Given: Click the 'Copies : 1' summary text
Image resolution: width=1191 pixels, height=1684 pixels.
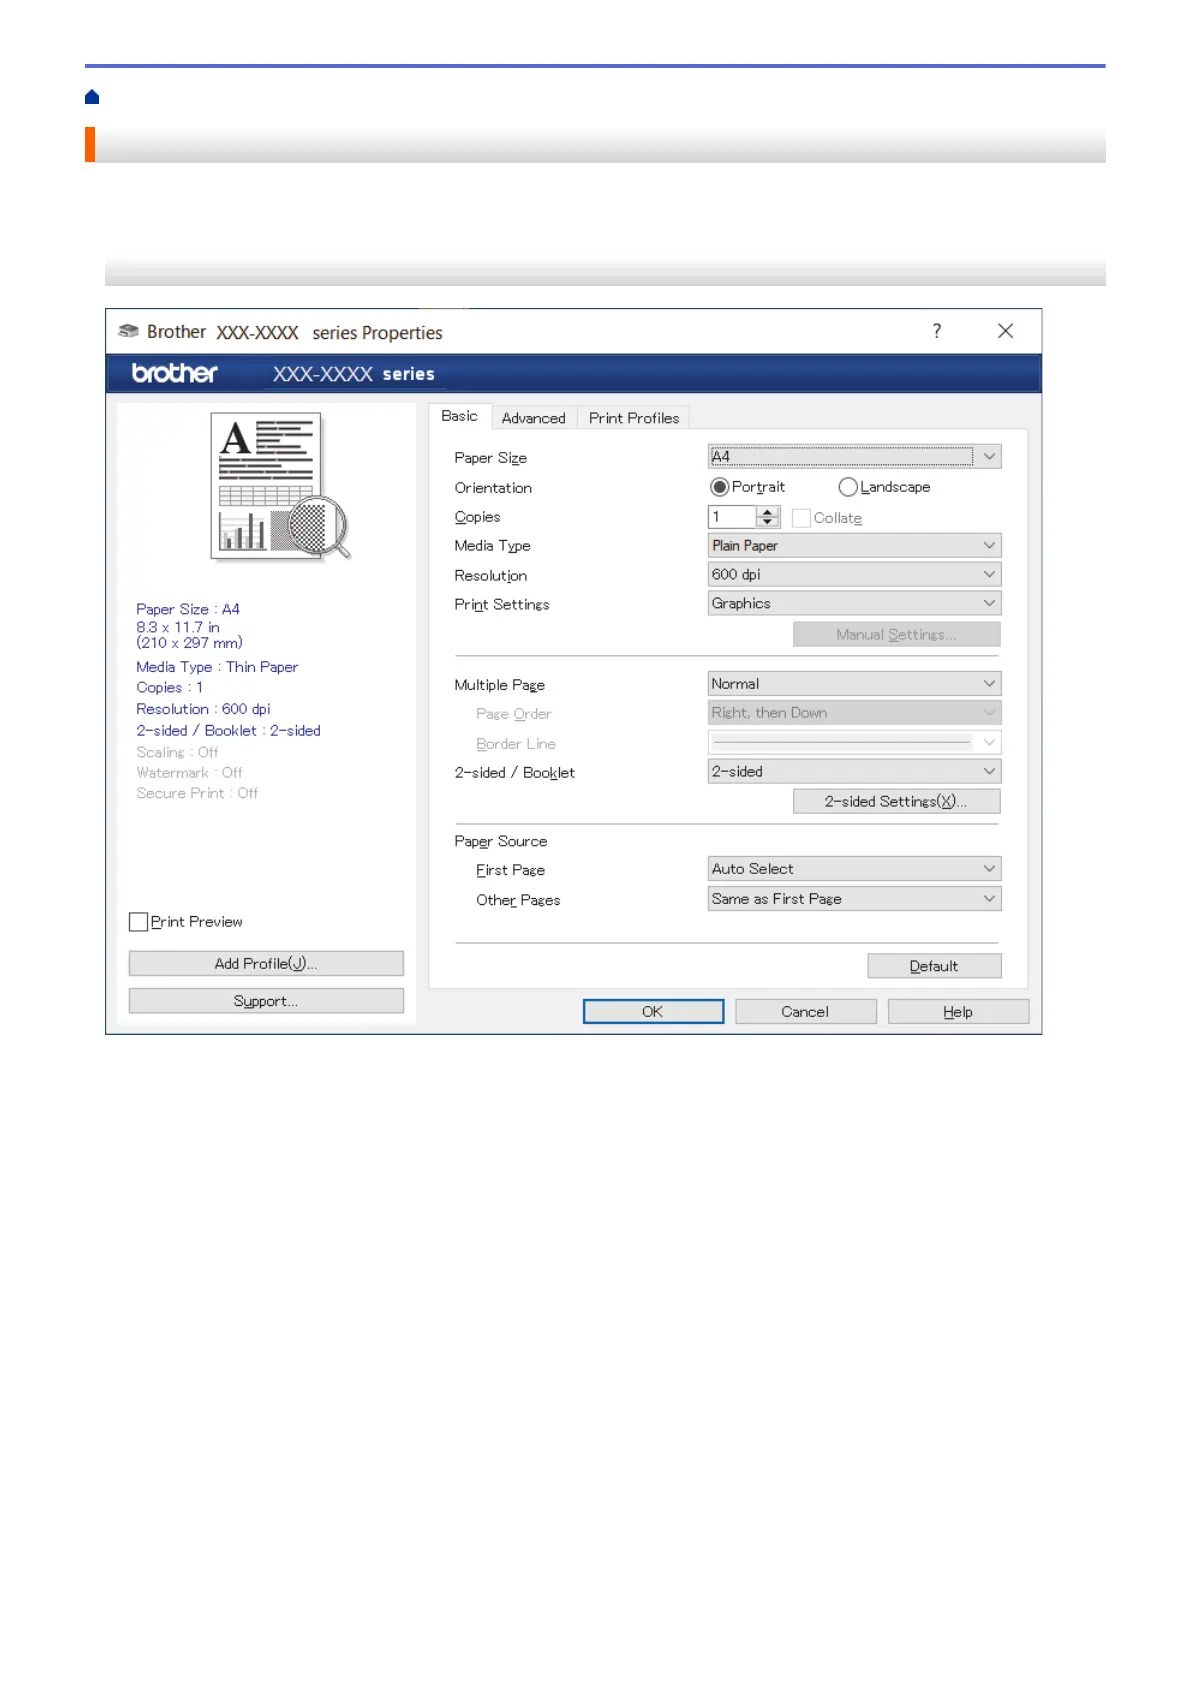Looking at the screenshot, I should 169,688.
